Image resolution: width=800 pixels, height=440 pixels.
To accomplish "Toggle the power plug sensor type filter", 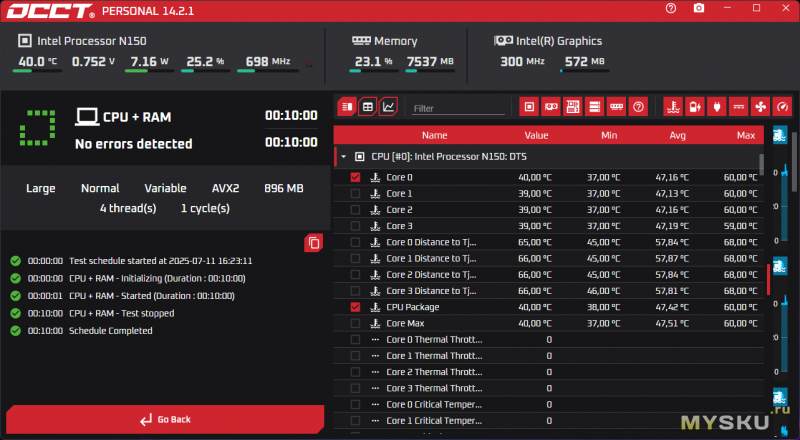I will [717, 107].
